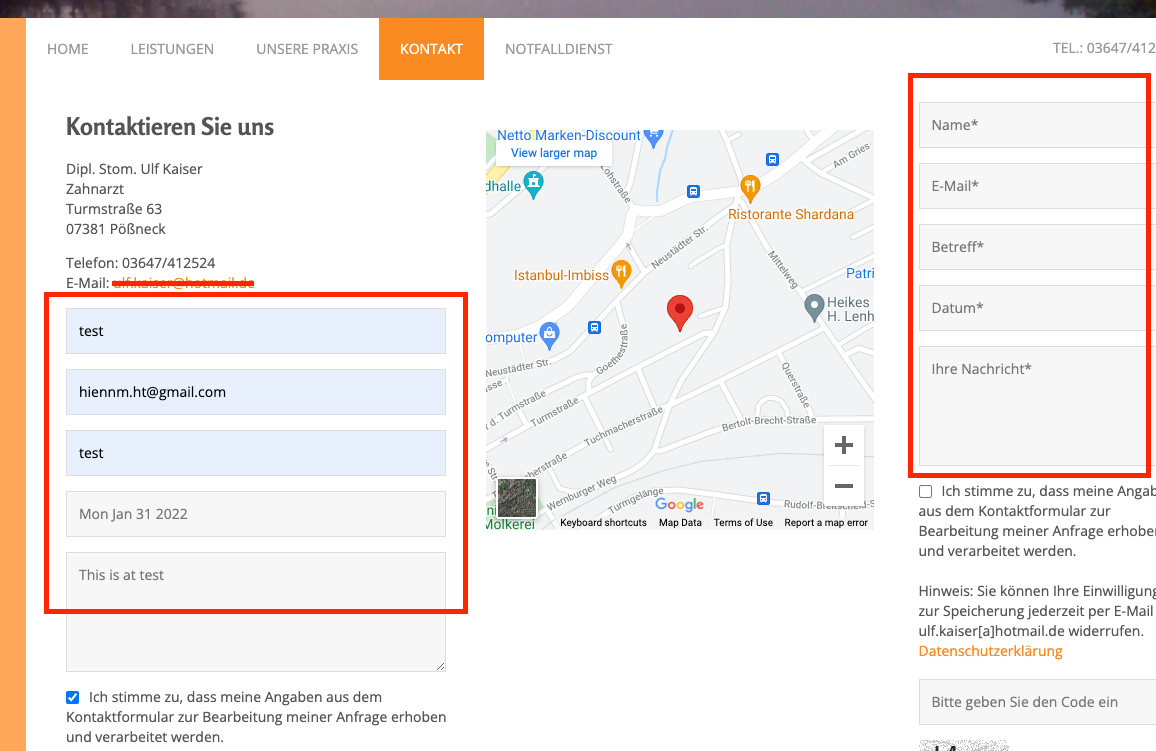Image resolution: width=1156 pixels, height=751 pixels.
Task: Focus the date field showing Mon Jan 31 2022
Action: pyautogui.click(x=255, y=514)
